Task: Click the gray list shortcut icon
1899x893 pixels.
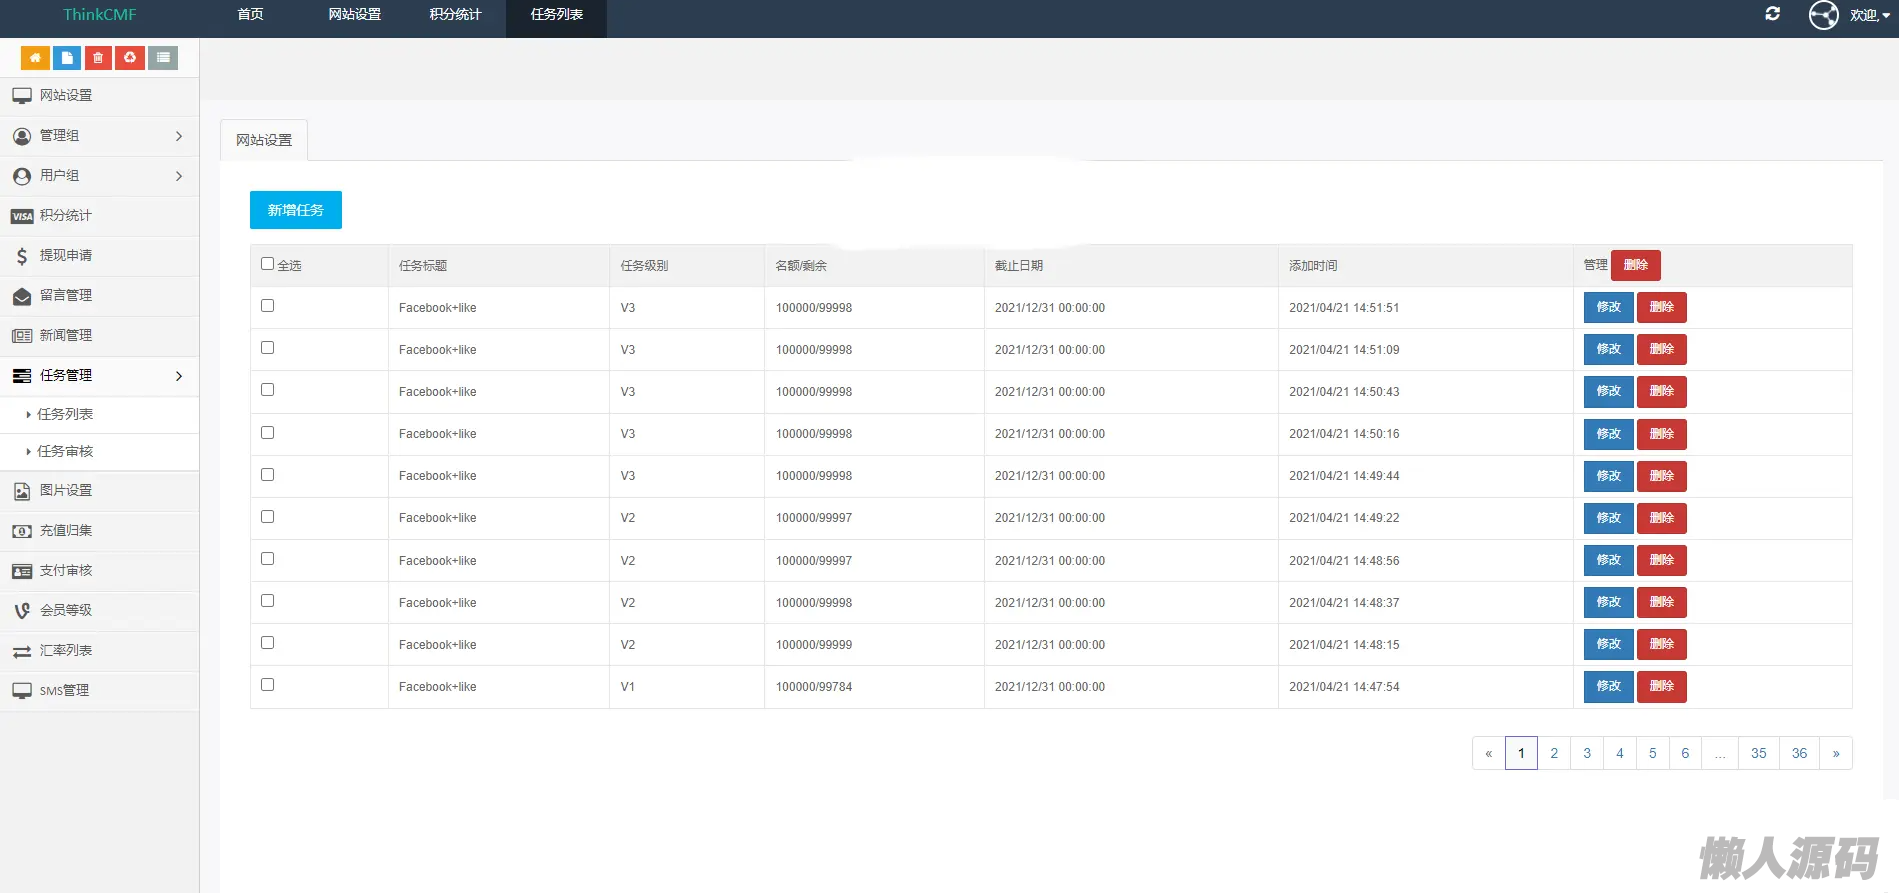Action: 163,58
